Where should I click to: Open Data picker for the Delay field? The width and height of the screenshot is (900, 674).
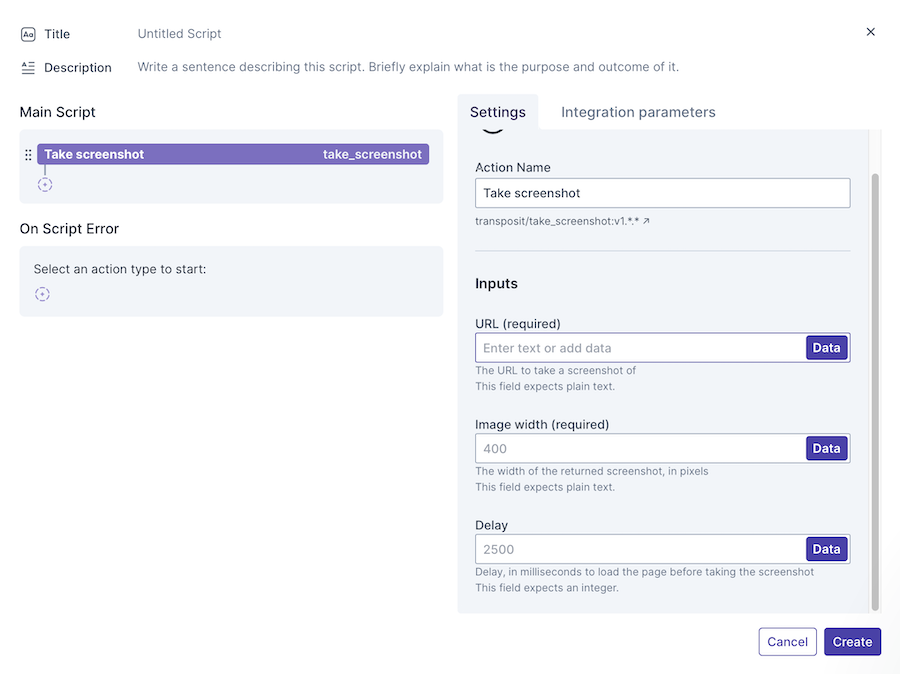coord(826,549)
